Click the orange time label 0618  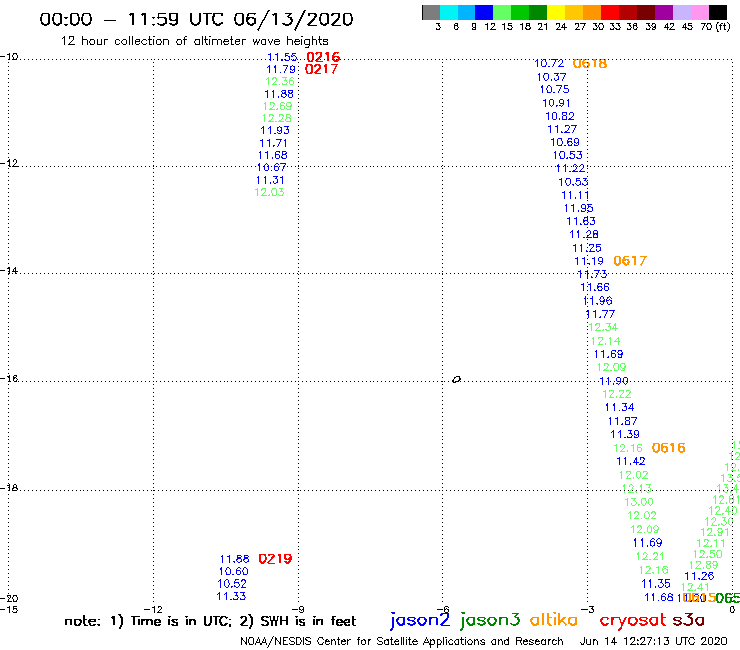(590, 63)
